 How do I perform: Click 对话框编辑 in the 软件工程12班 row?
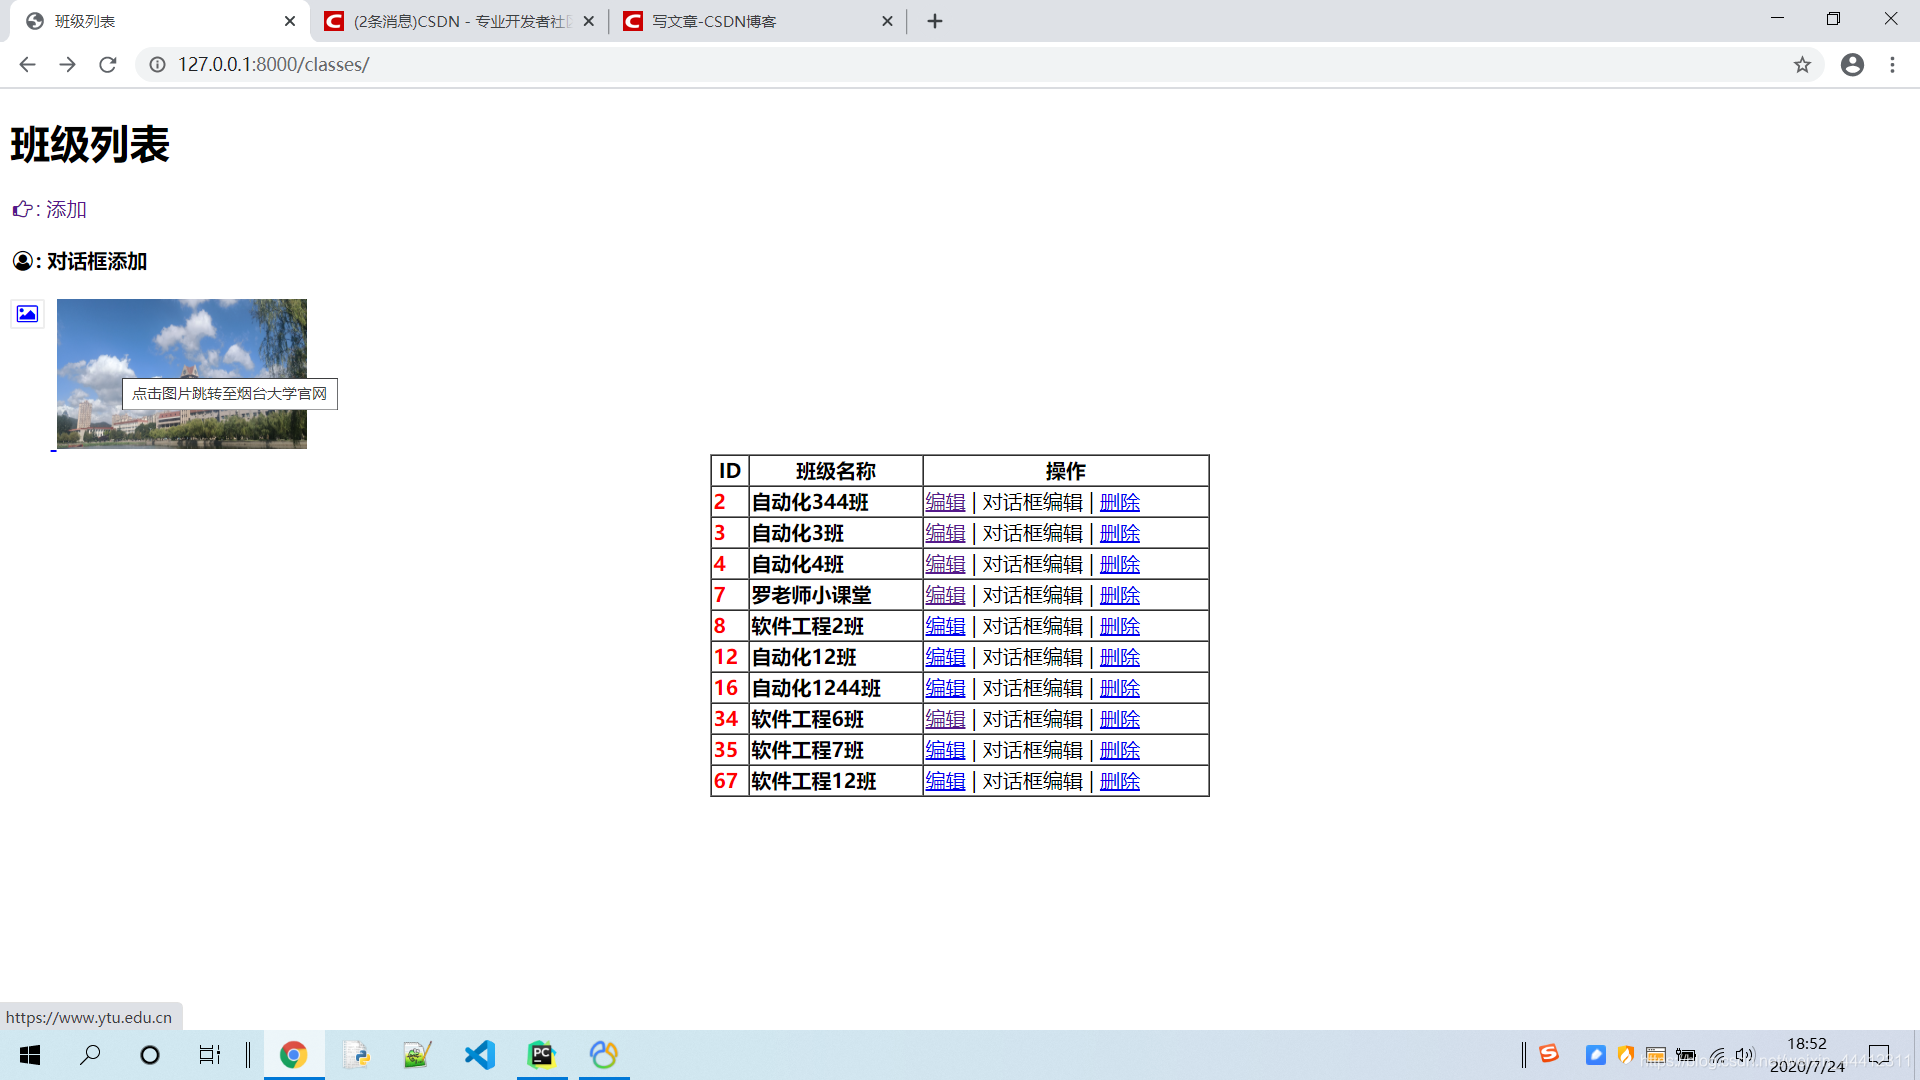1033,781
